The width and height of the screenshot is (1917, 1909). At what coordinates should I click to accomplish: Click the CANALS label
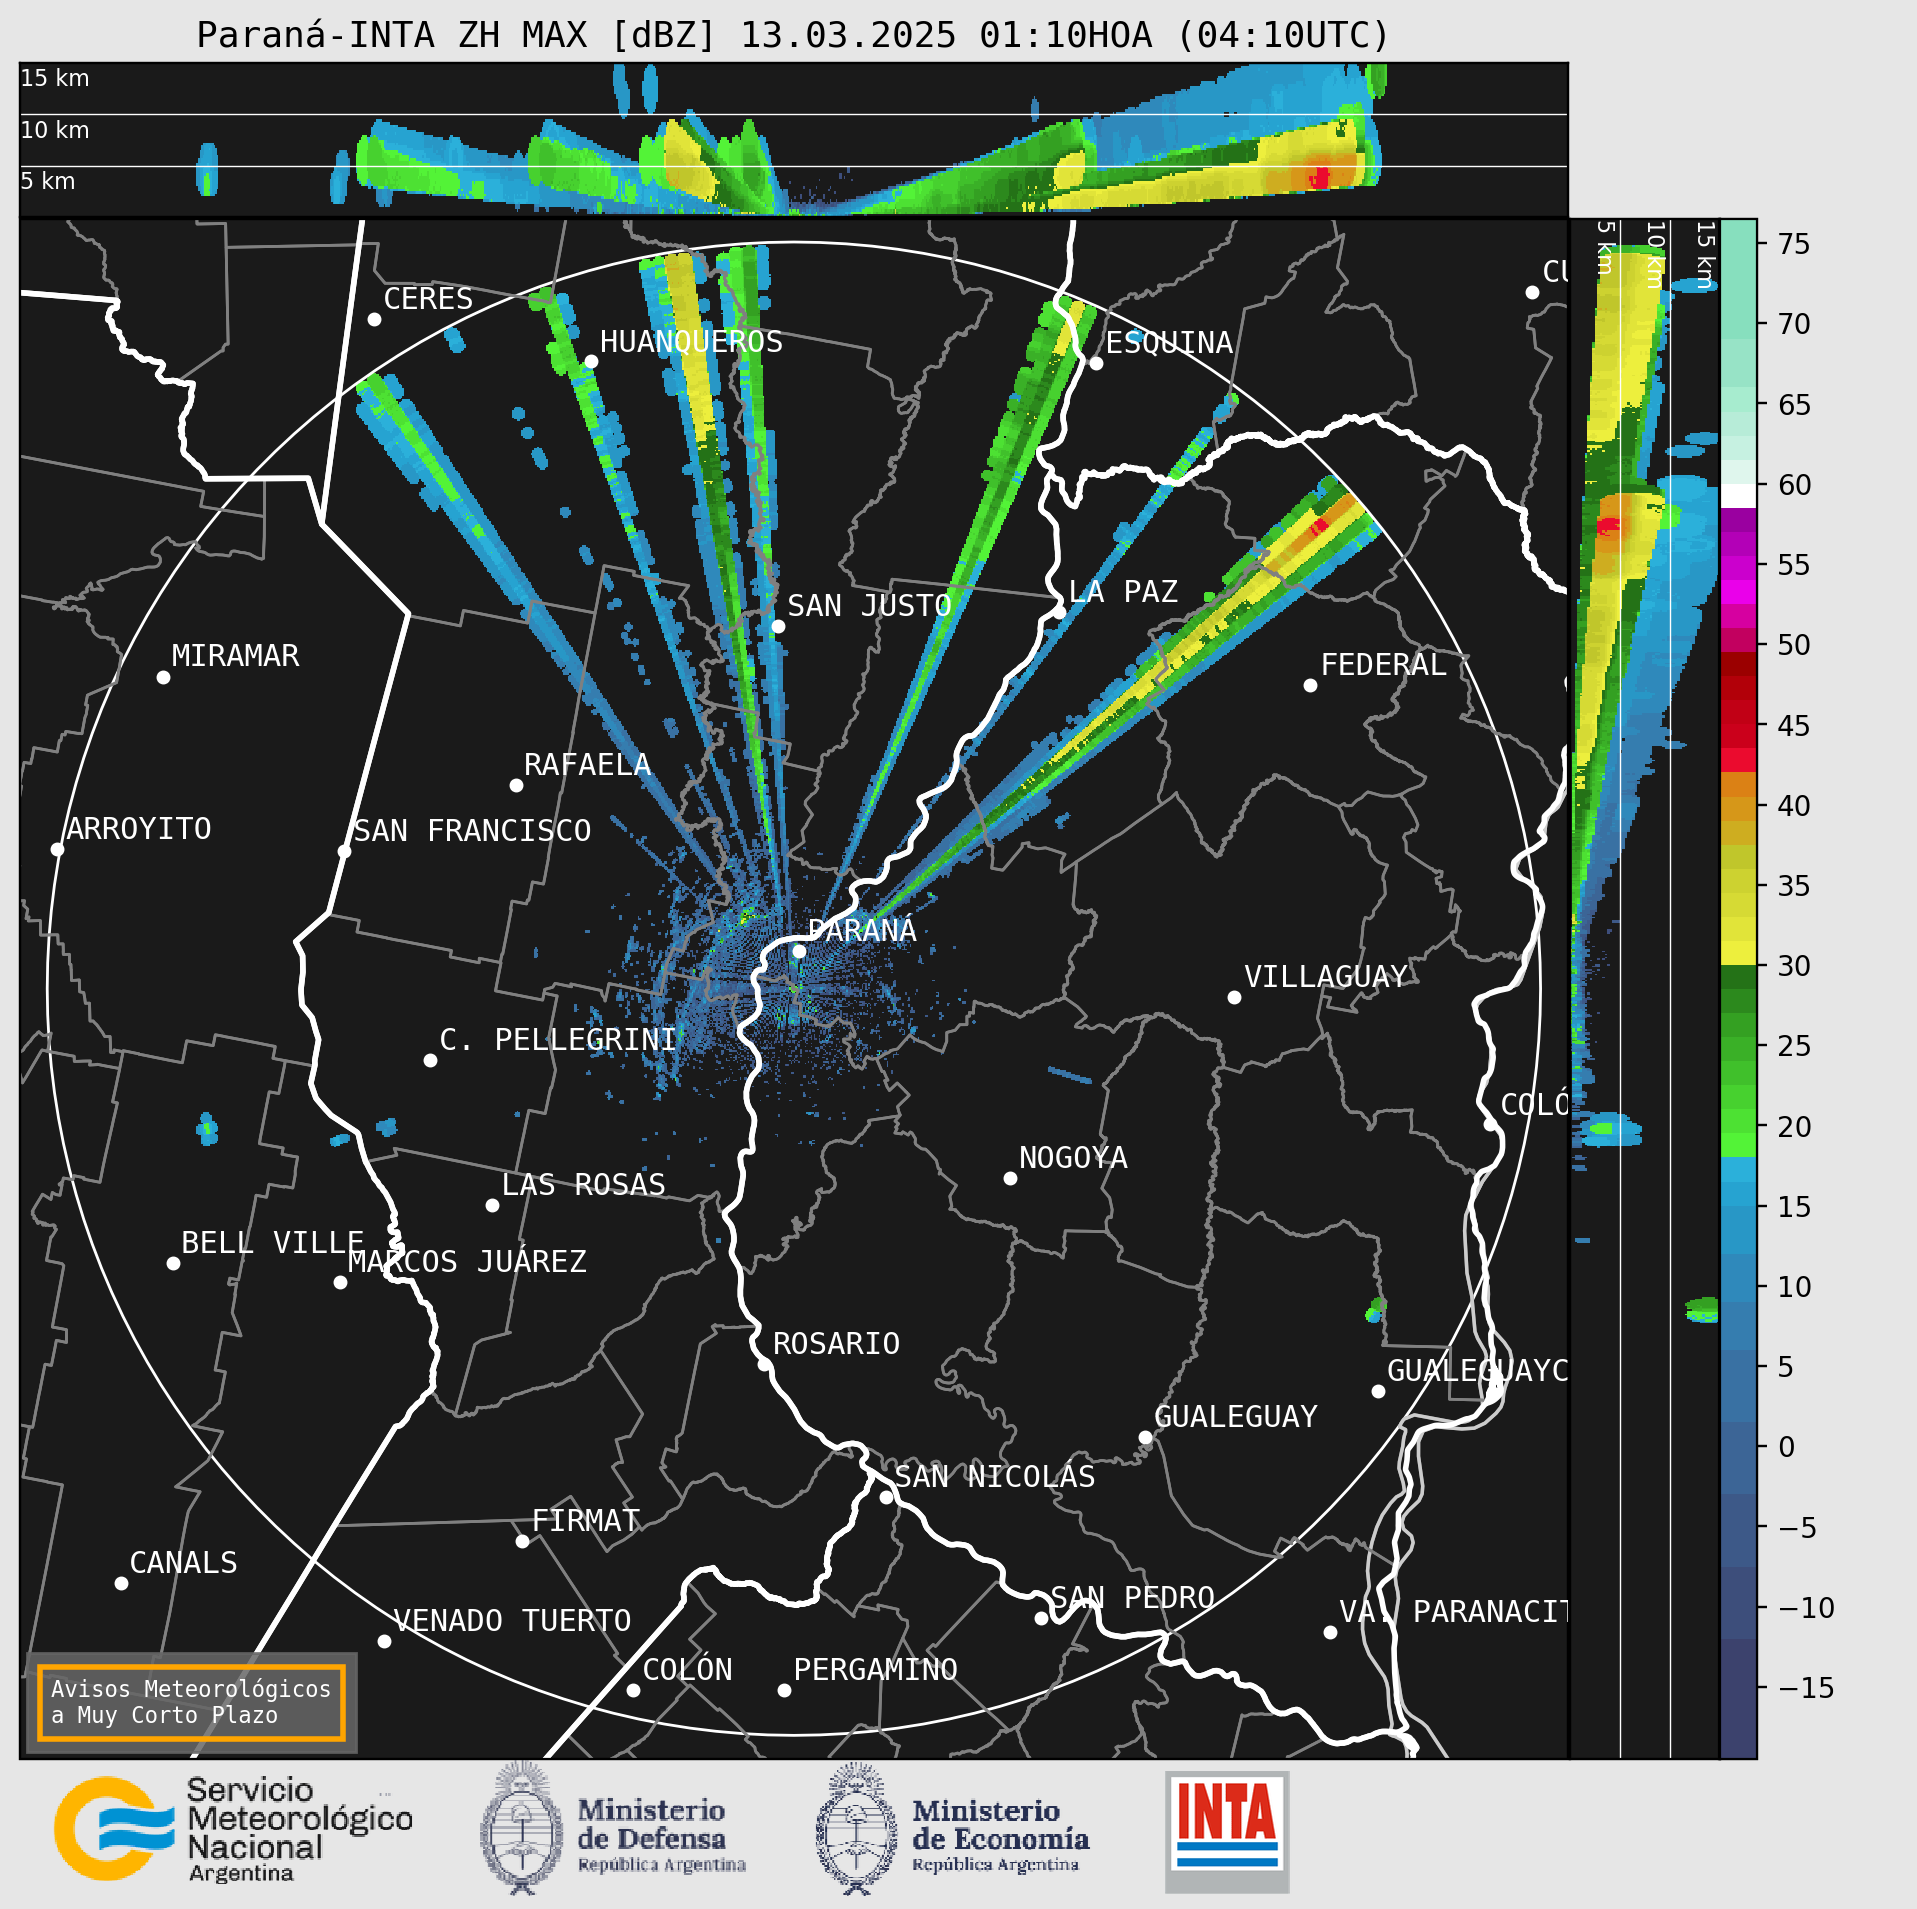[x=183, y=1562]
